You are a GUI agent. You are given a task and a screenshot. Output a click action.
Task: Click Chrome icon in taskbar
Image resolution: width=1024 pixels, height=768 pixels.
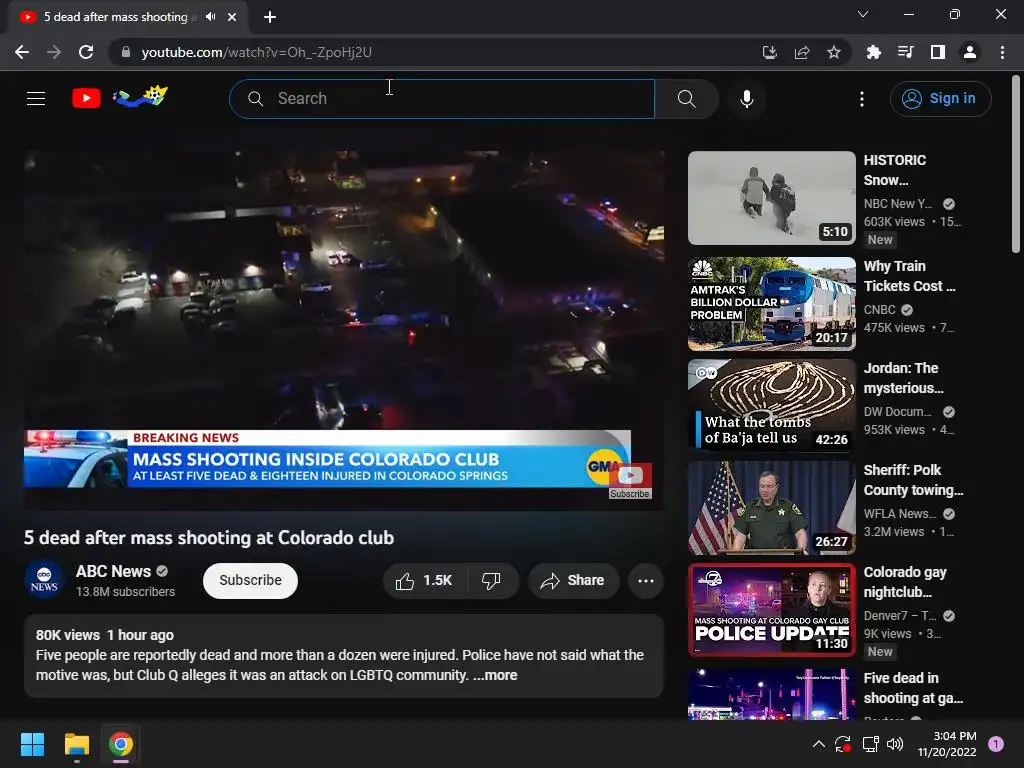tap(121, 744)
